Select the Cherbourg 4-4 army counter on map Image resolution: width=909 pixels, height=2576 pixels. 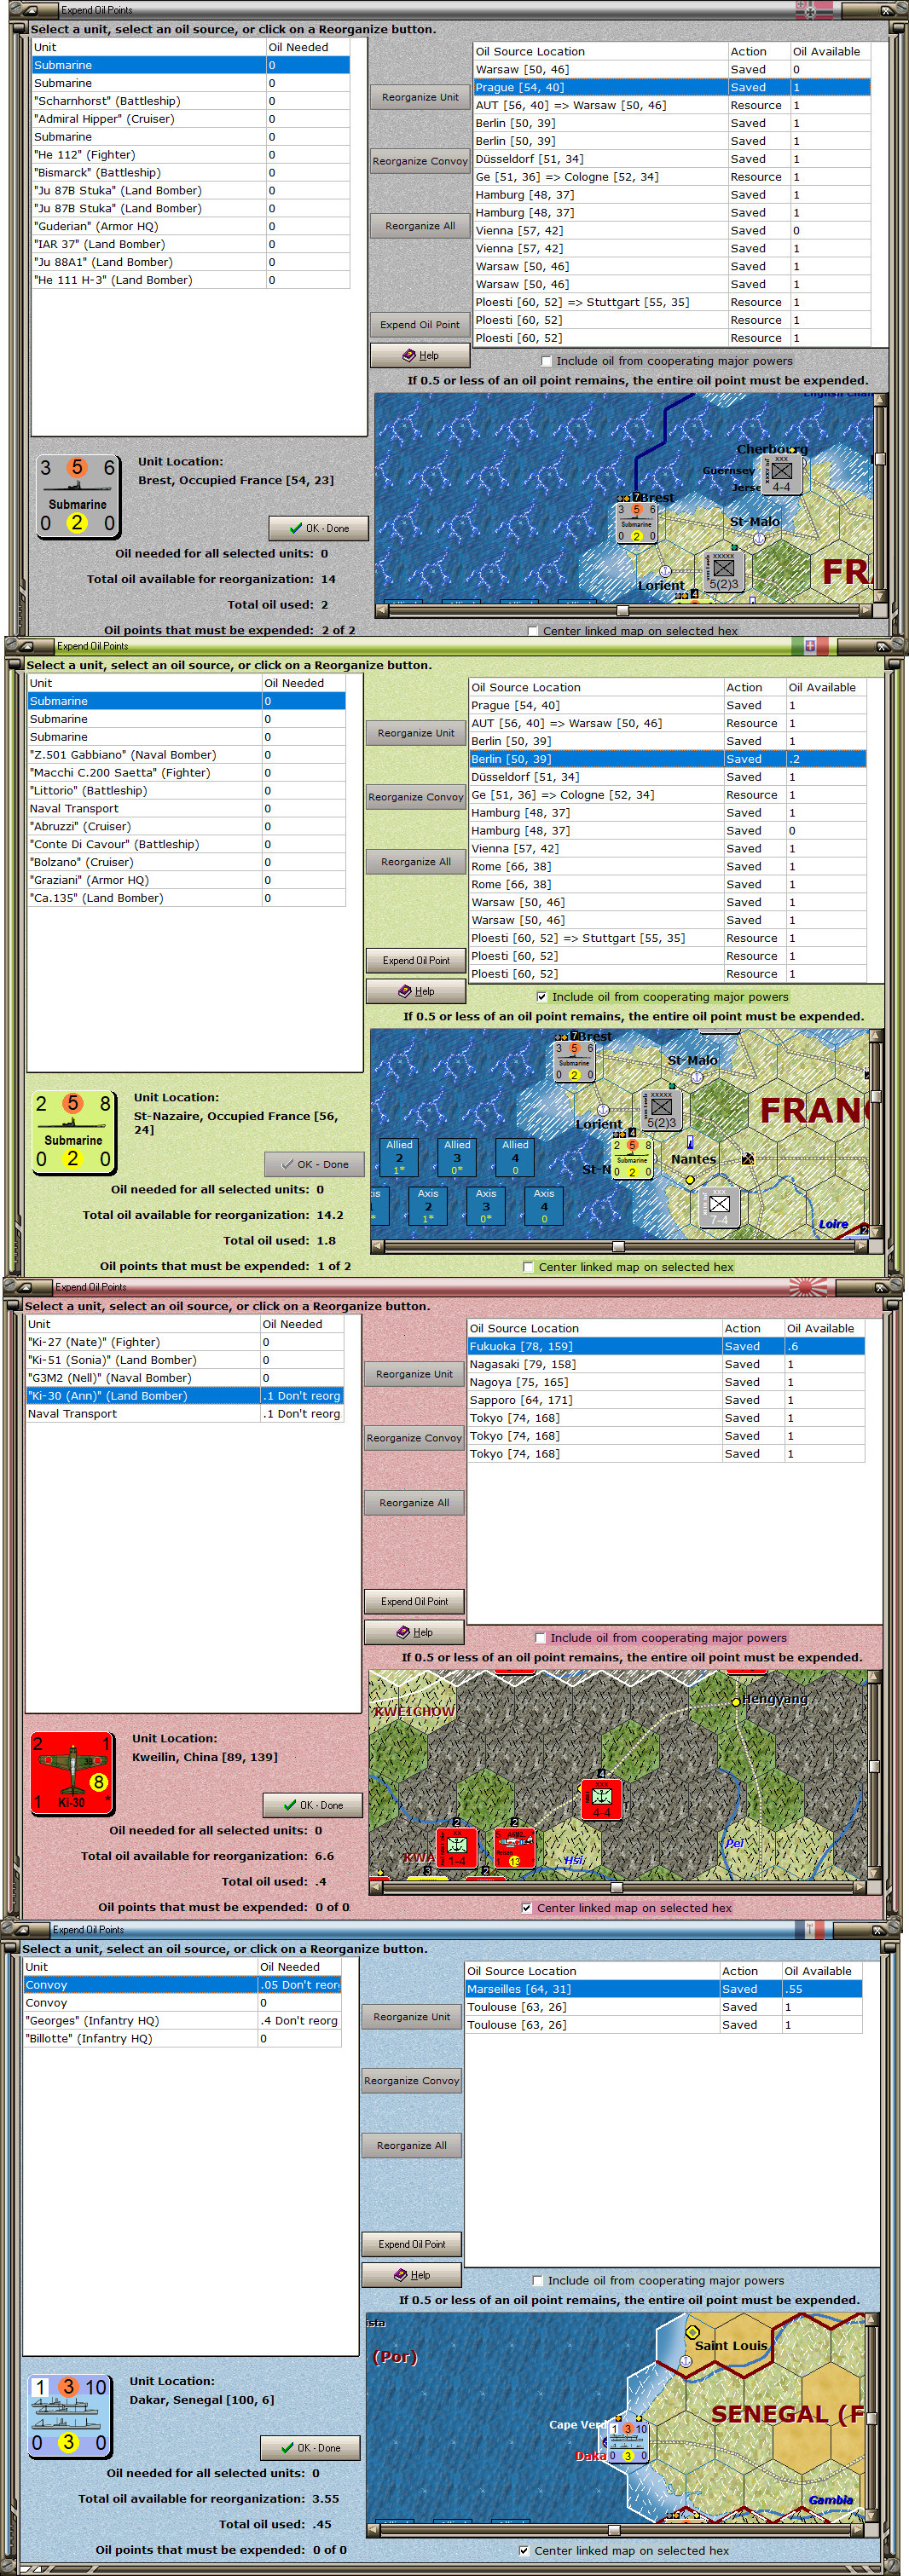781,475
